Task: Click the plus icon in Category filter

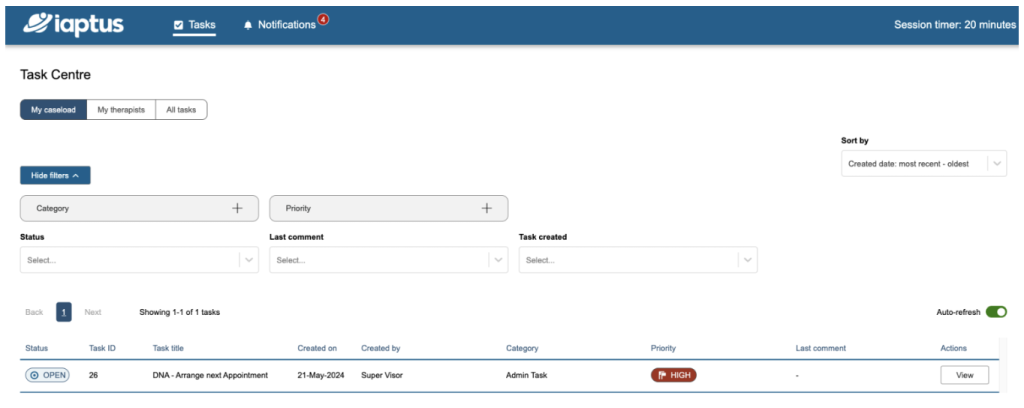Action: [x=237, y=208]
